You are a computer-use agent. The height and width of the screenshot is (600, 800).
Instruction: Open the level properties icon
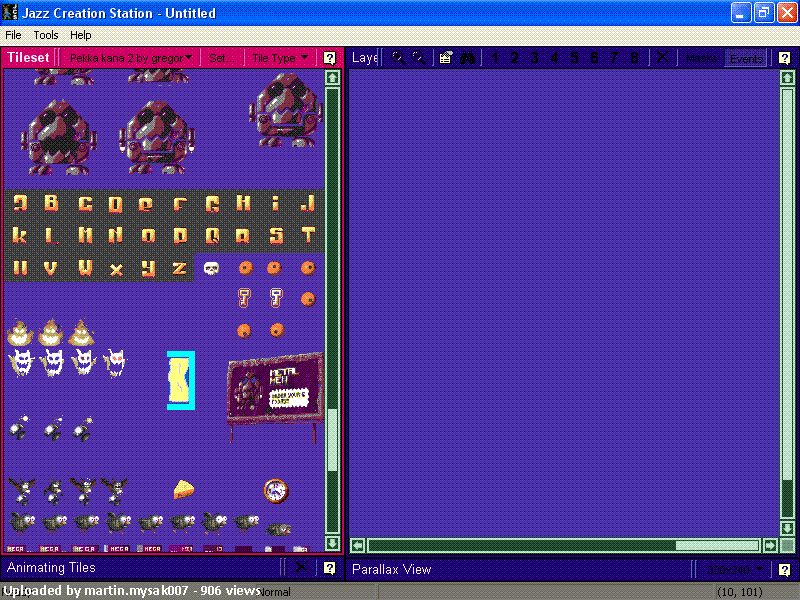(x=445, y=58)
